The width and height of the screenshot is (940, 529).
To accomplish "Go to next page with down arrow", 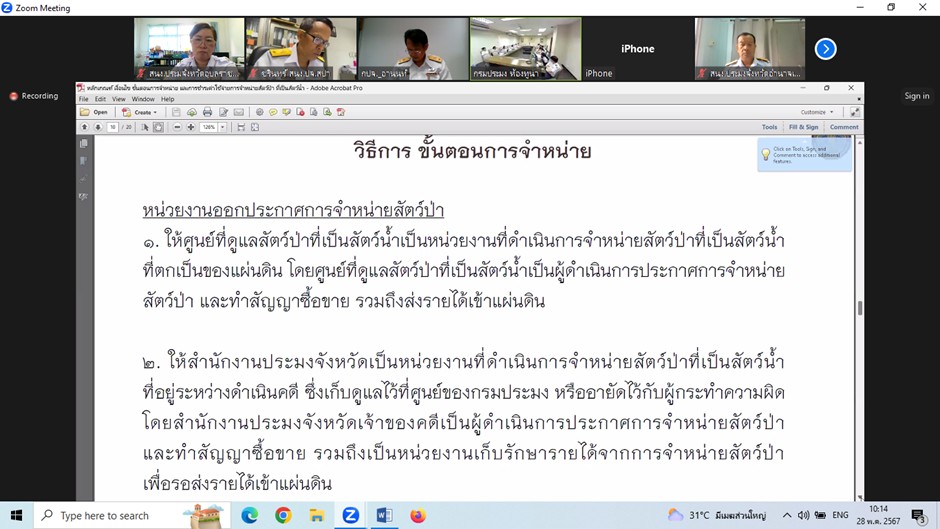I will click(98, 128).
